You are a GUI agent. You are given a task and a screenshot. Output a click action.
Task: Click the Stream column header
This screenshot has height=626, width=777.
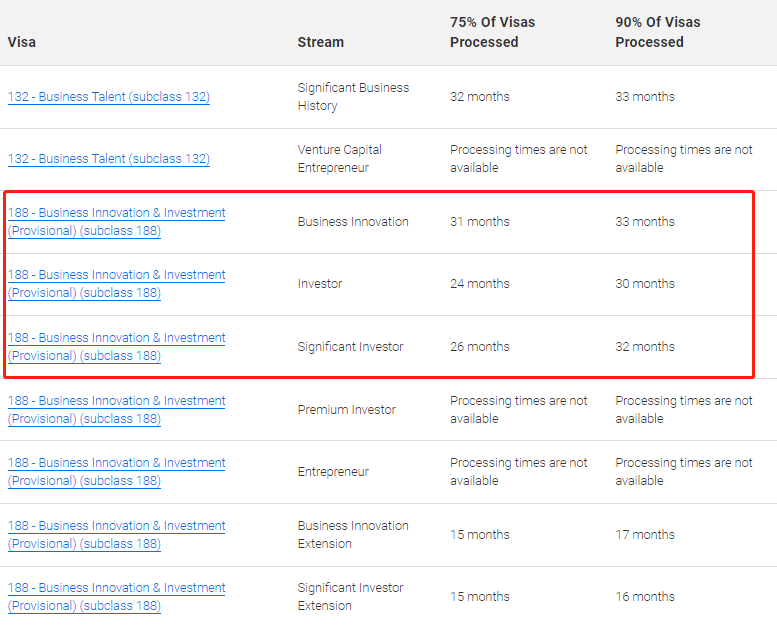pos(321,42)
